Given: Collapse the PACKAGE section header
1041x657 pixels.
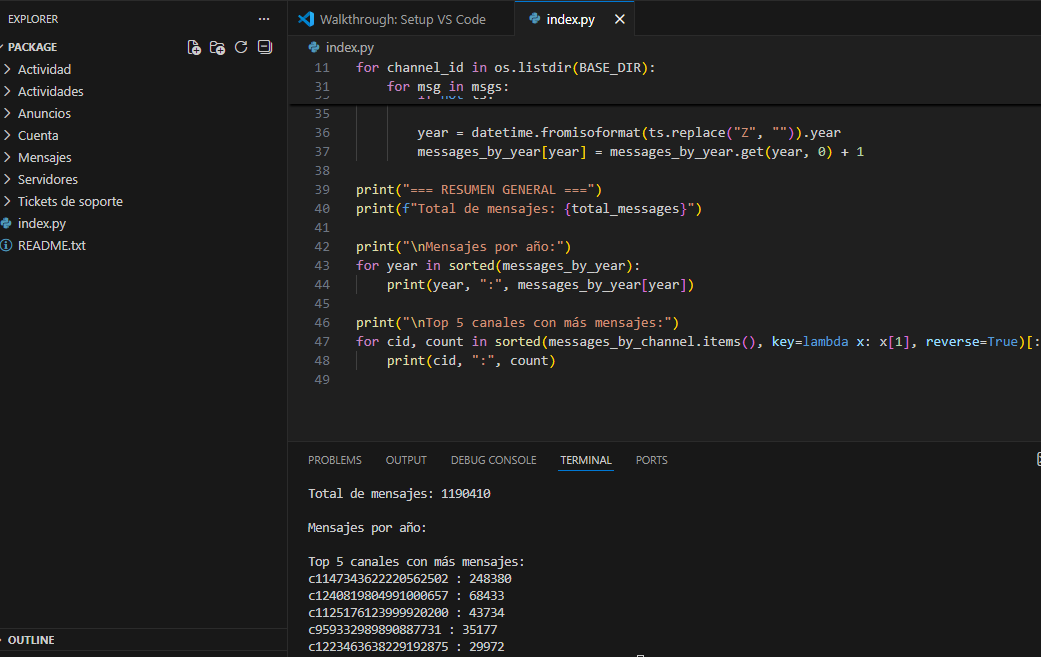Looking at the screenshot, I should (31, 46).
